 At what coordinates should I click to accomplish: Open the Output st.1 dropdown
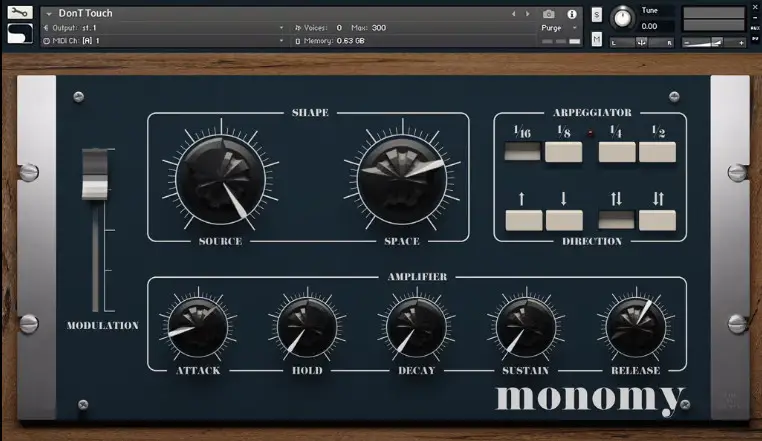(x=163, y=28)
